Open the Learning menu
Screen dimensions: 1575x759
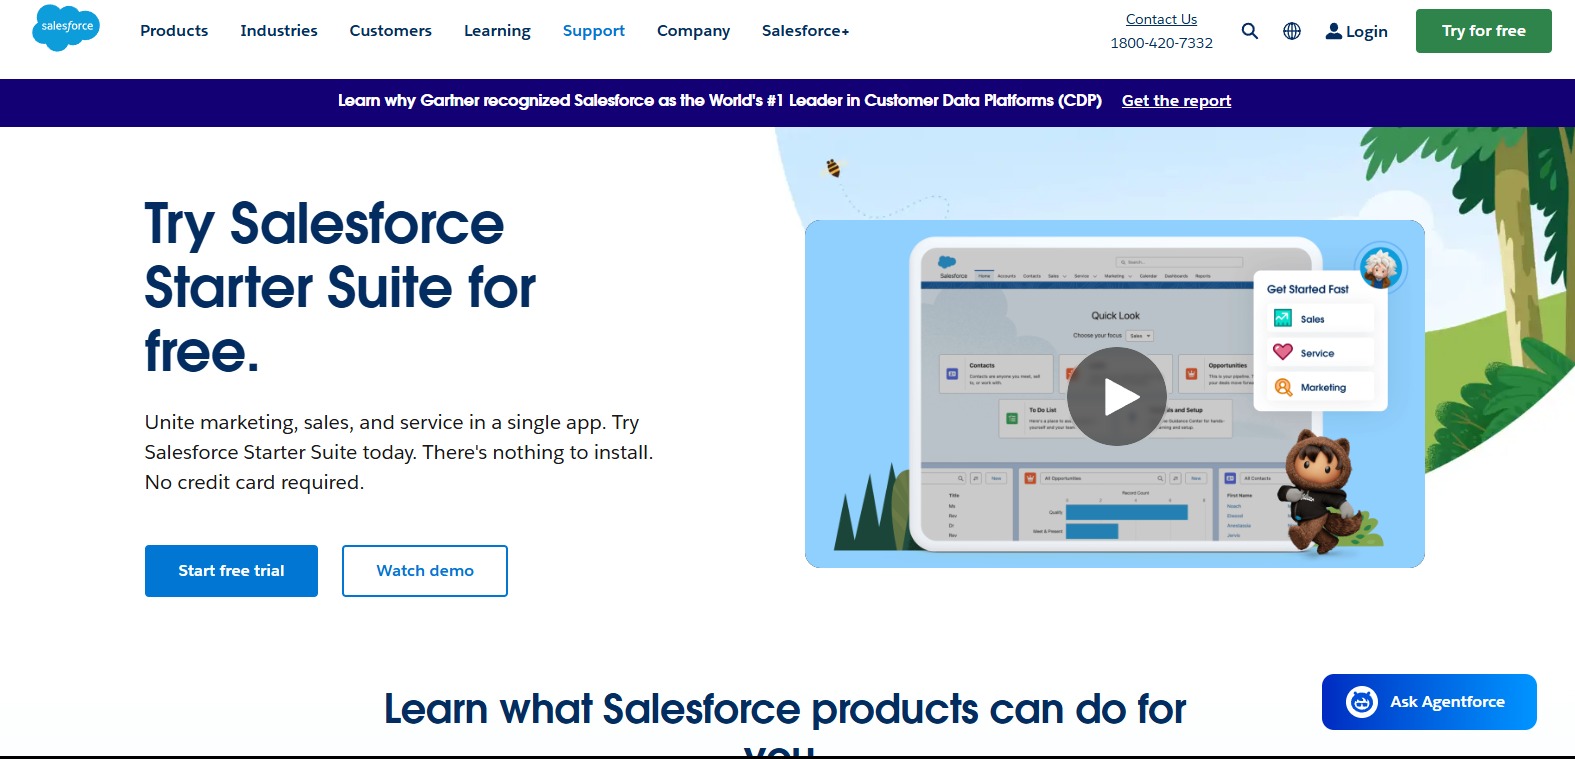[497, 31]
